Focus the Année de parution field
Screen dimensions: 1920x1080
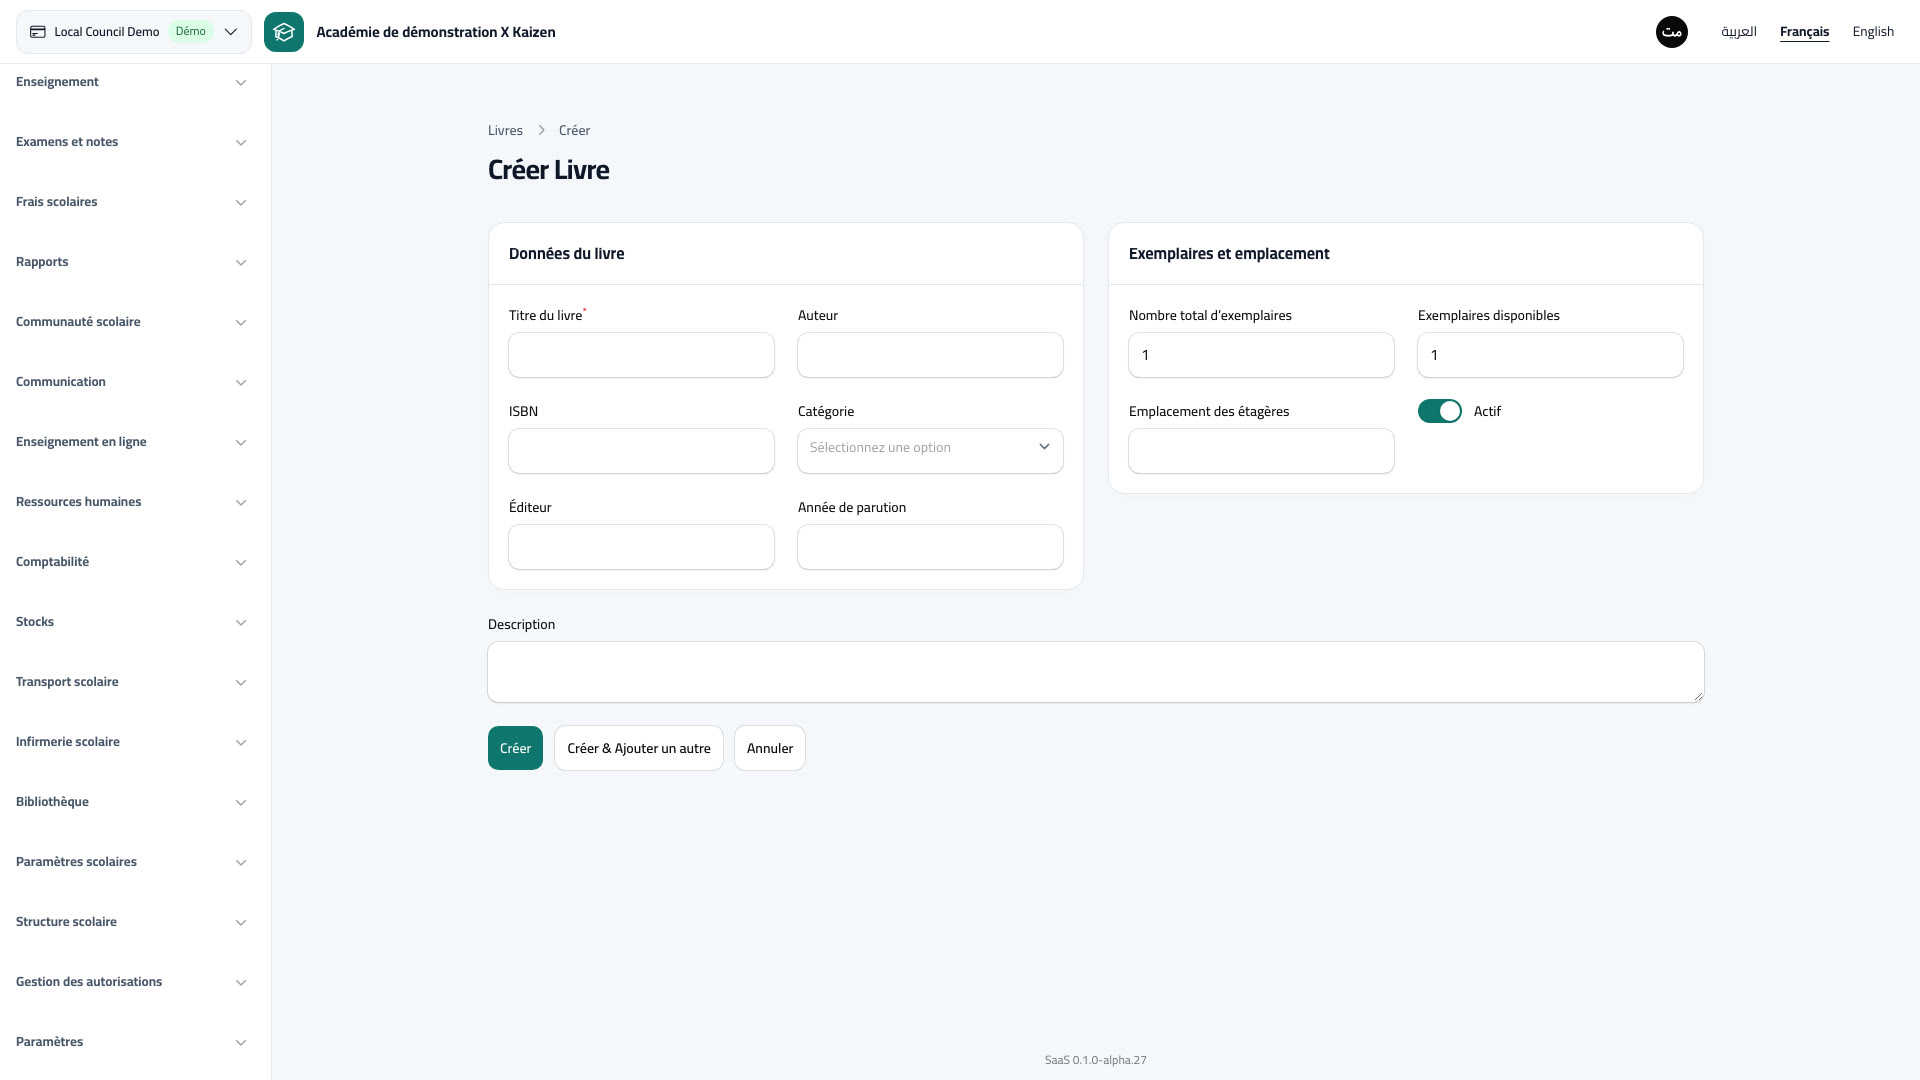930,547
